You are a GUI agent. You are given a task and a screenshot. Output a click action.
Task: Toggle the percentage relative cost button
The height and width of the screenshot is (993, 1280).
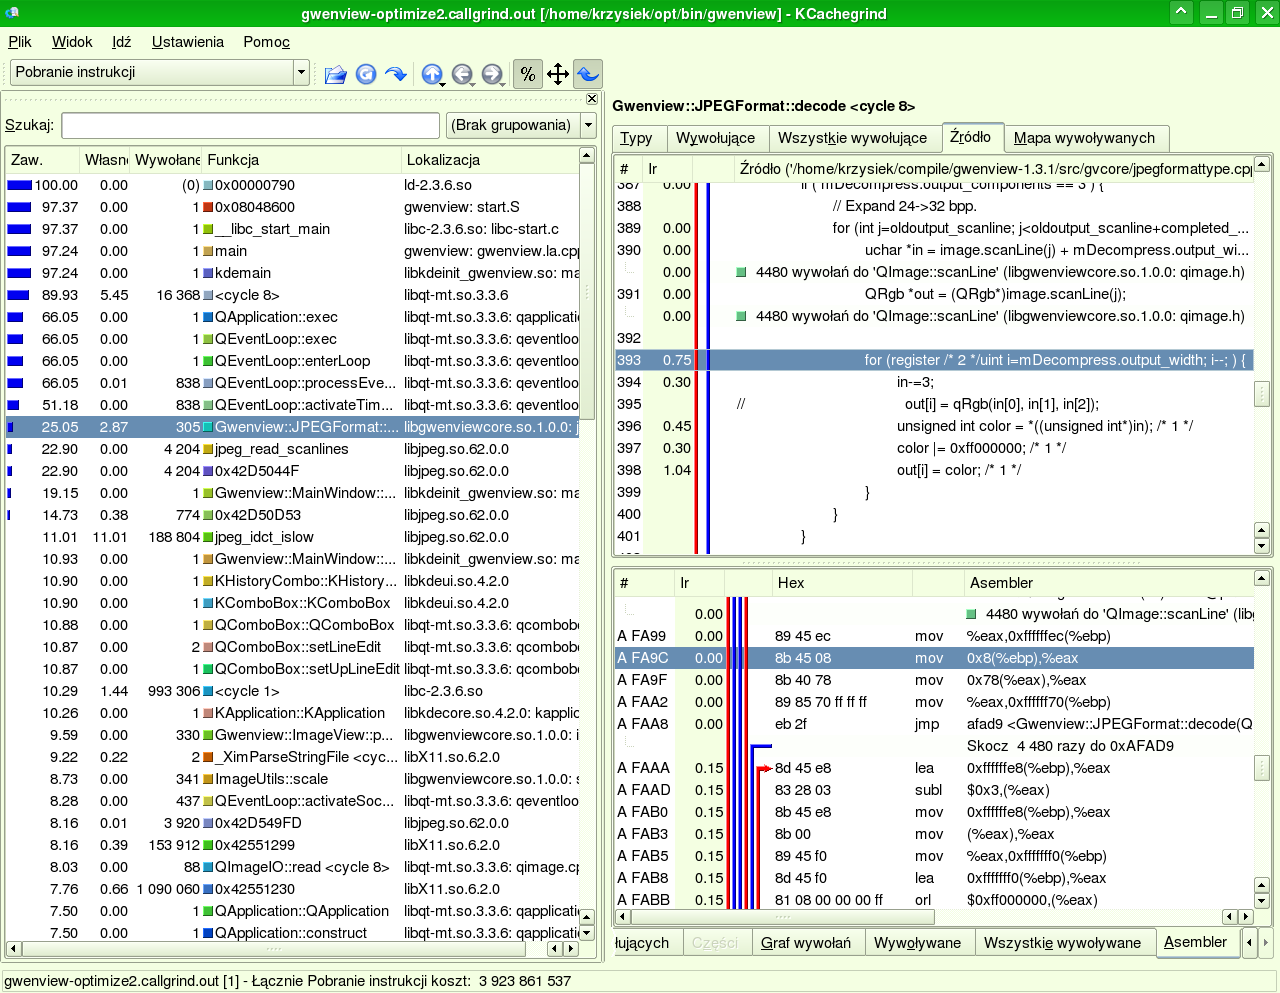(528, 74)
